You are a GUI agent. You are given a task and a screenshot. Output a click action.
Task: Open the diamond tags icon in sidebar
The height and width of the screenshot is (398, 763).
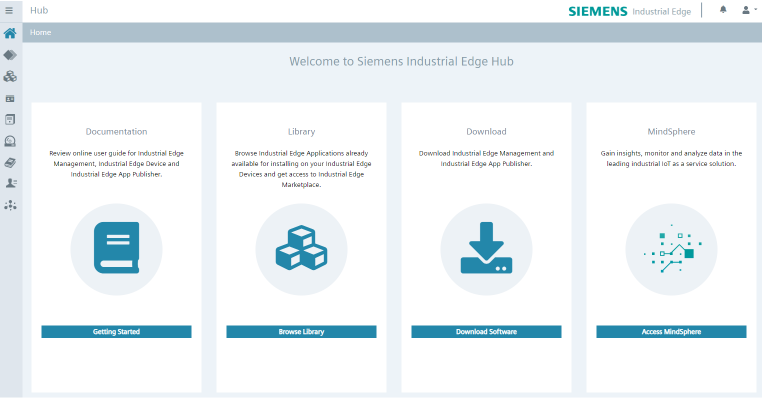coord(10,55)
